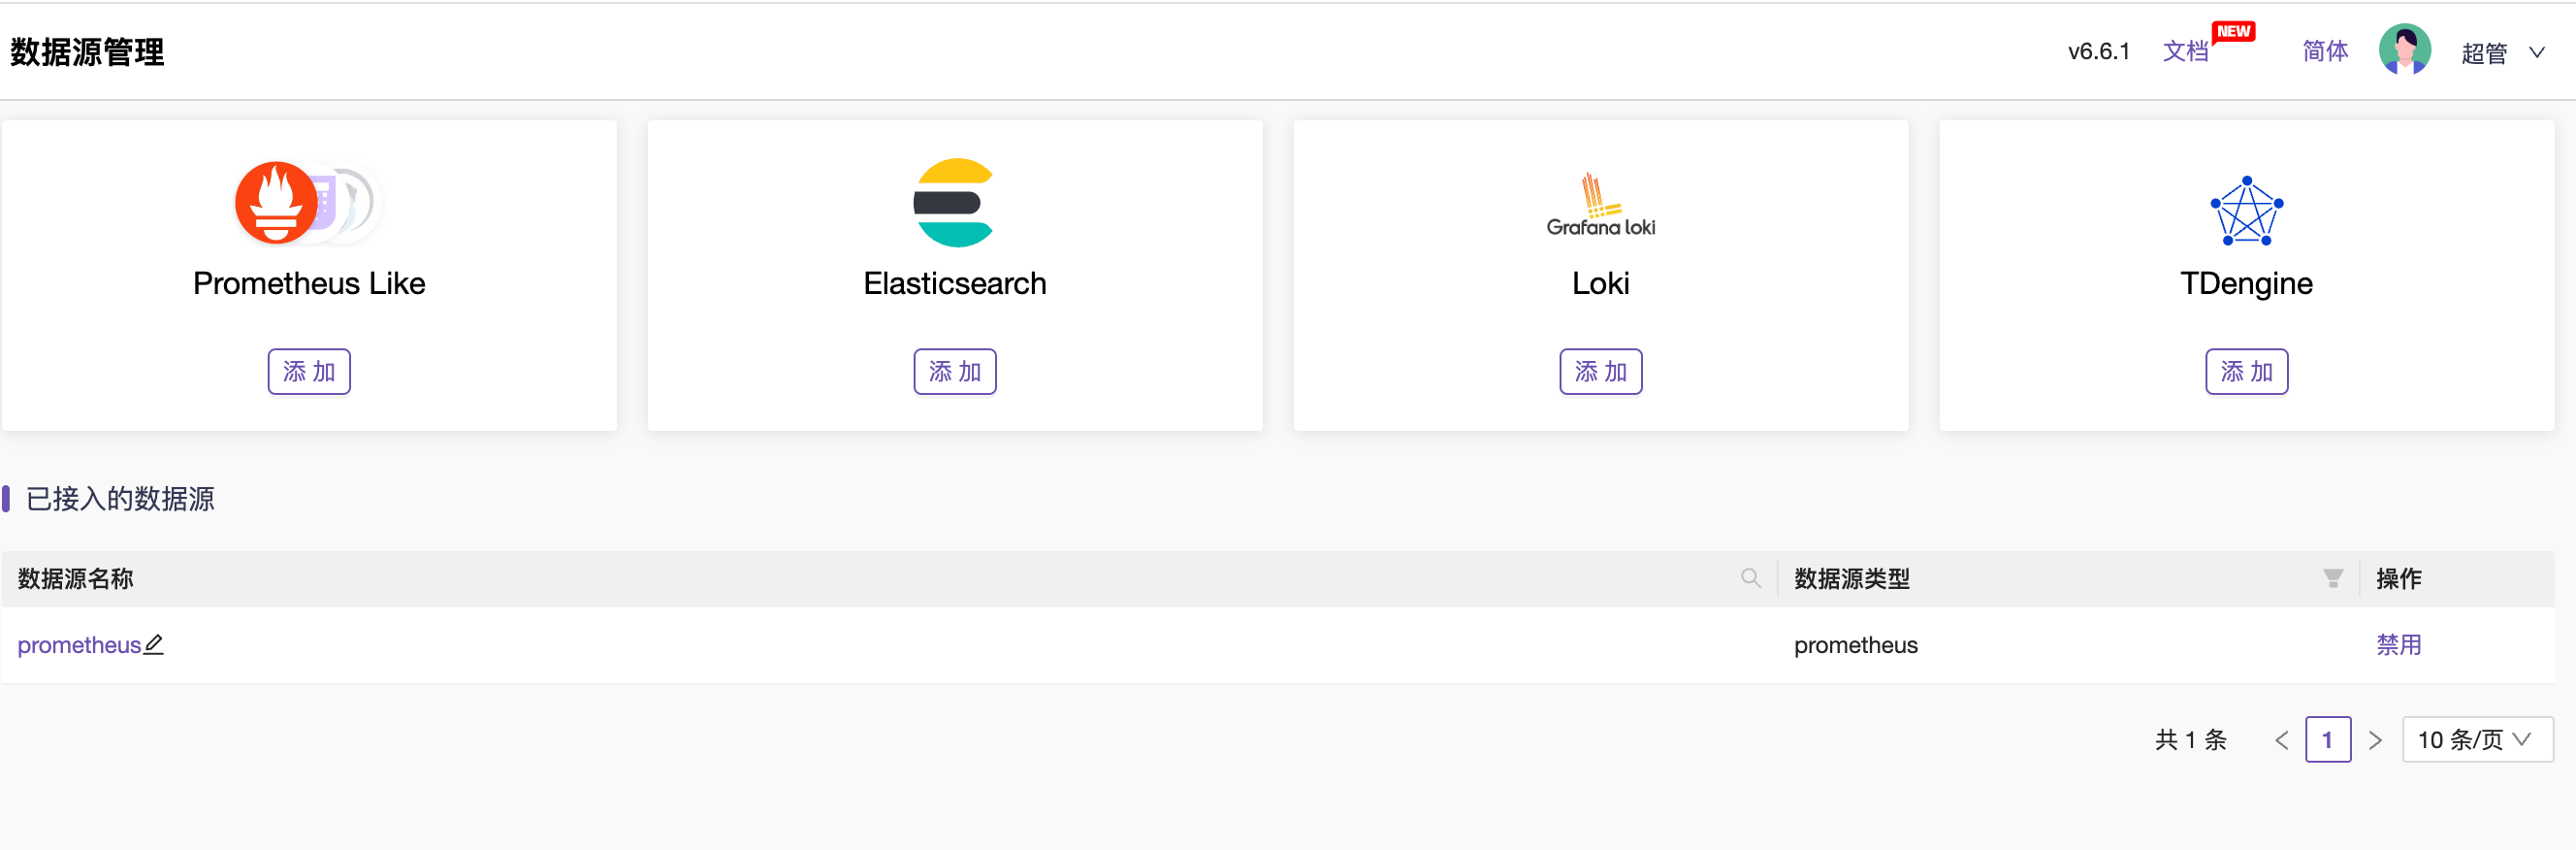
Task: Select page 1 in pagination
Action: tap(2327, 740)
